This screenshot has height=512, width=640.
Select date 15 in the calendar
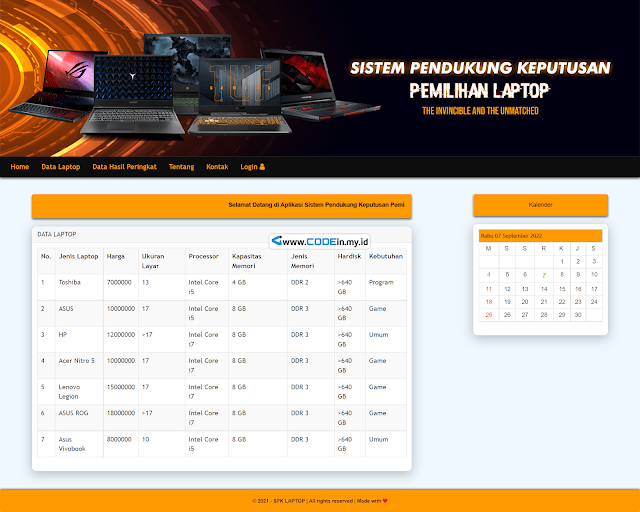tap(562, 289)
